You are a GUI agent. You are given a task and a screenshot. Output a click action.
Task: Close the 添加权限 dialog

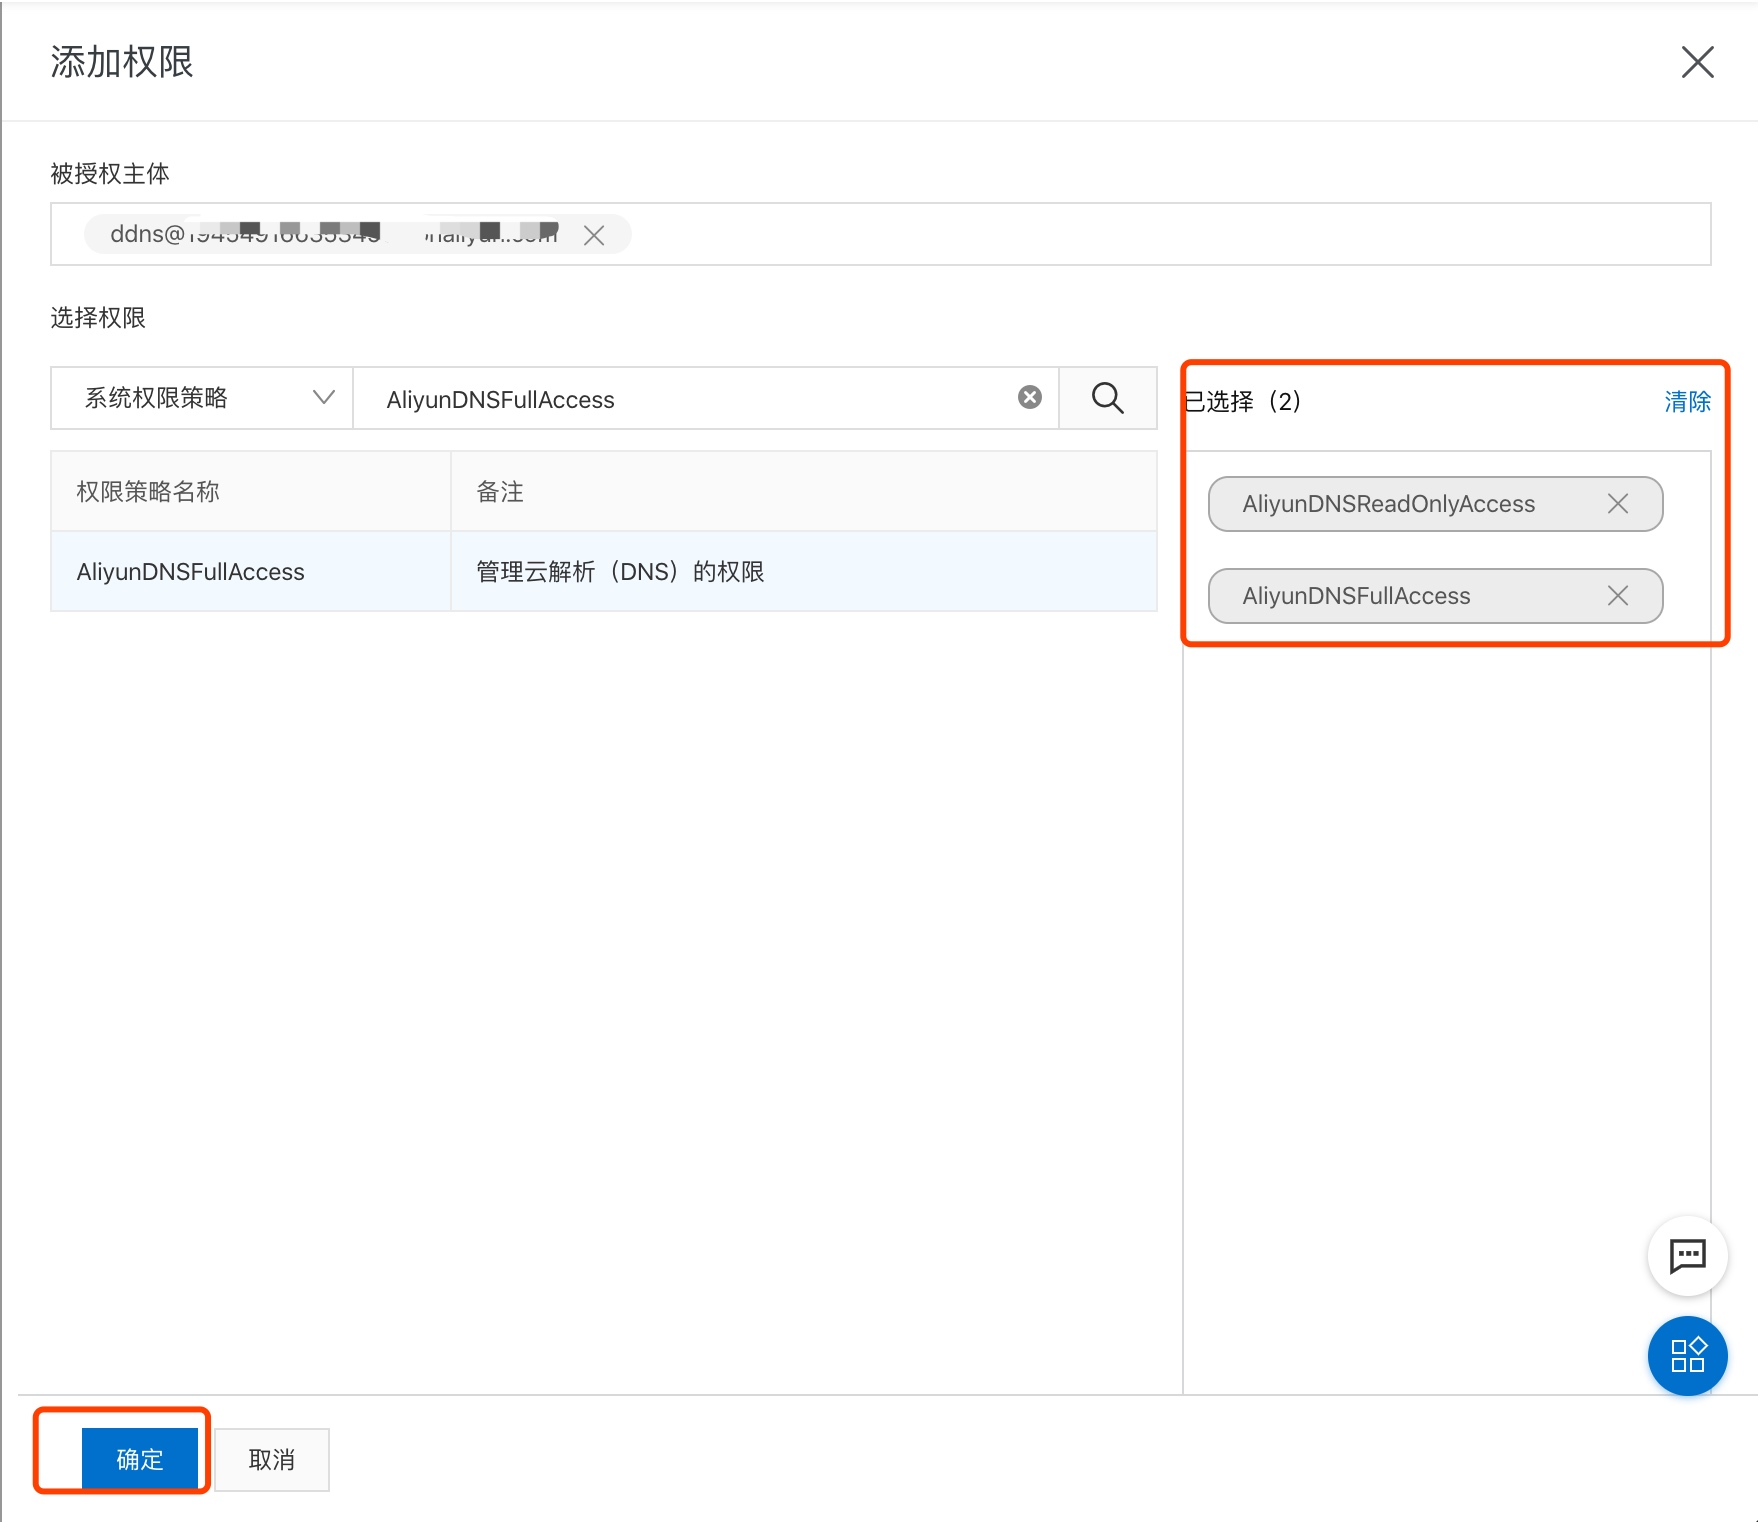point(1697,62)
